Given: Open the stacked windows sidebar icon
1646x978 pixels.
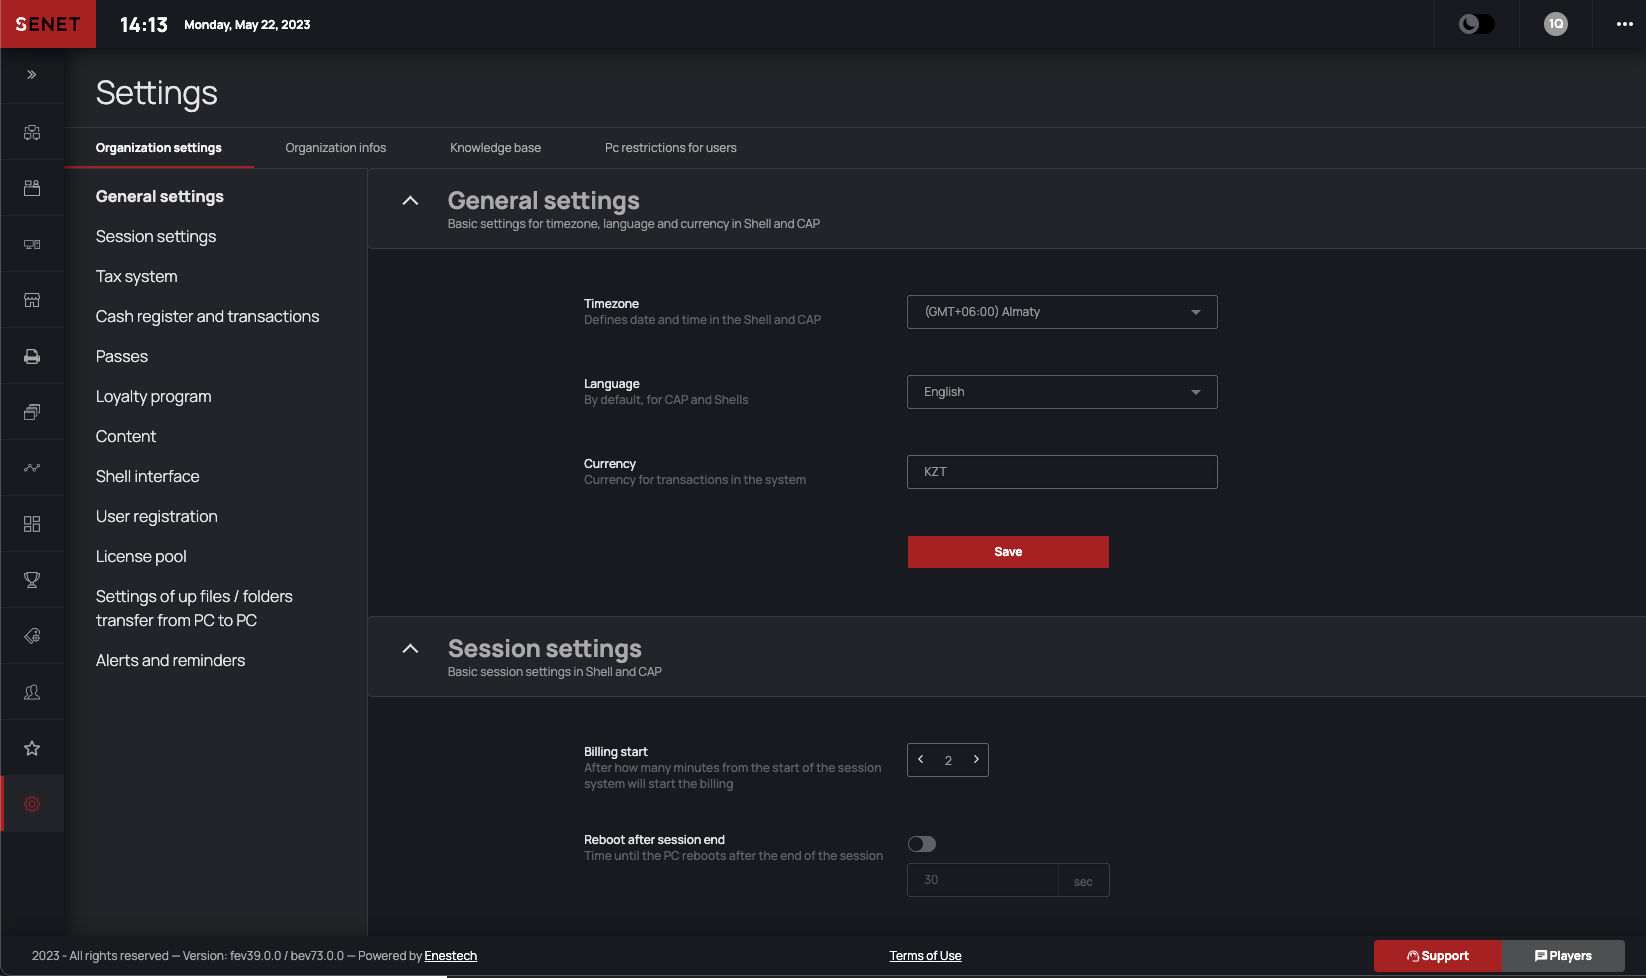Looking at the screenshot, I should click(32, 412).
